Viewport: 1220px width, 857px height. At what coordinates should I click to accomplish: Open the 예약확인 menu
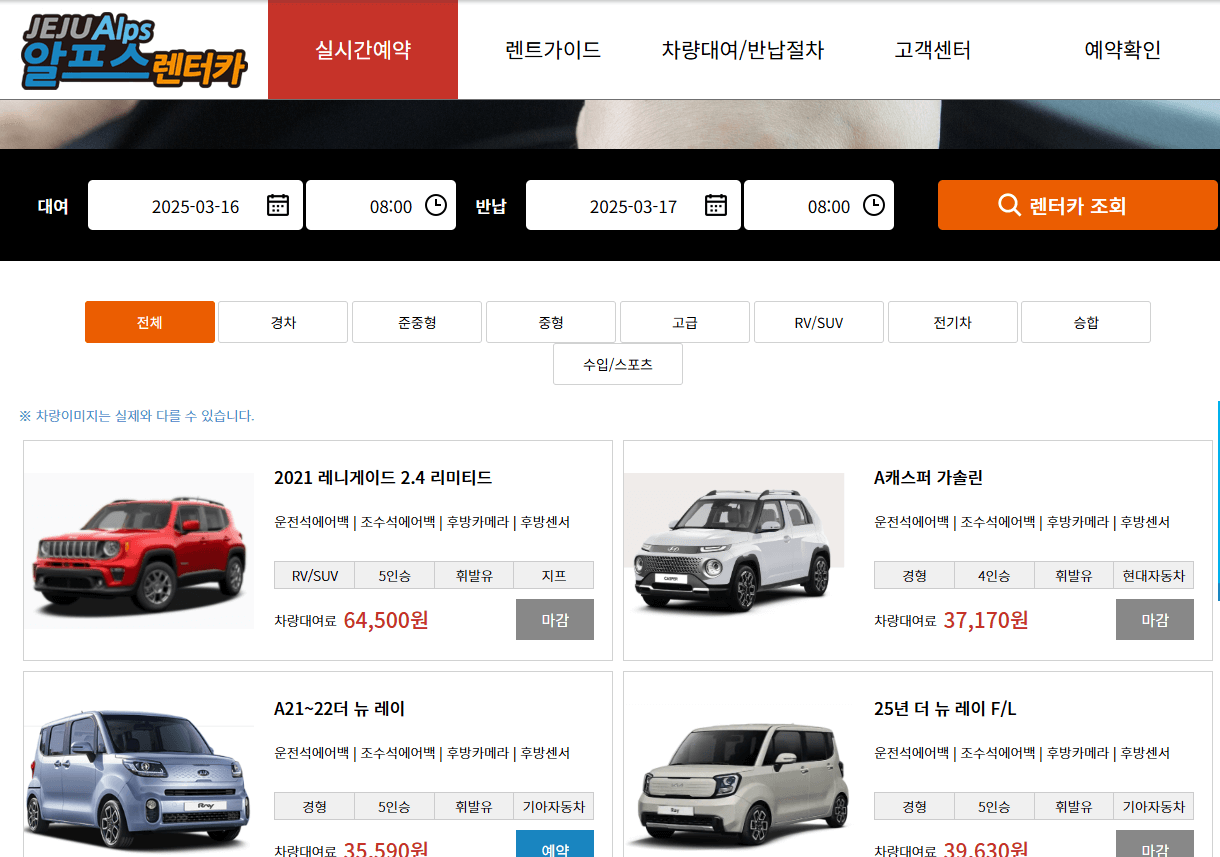pyautogui.click(x=1123, y=50)
